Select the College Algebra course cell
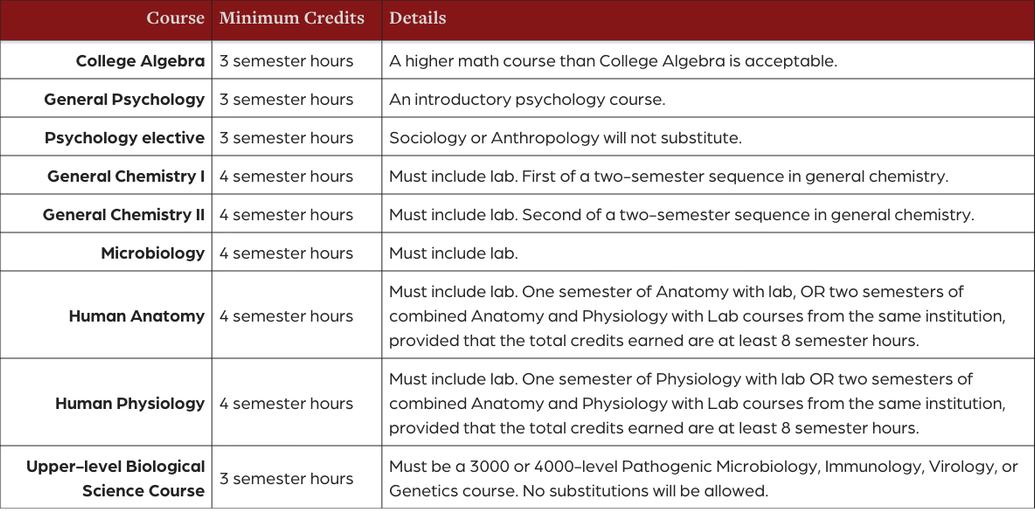 pyautogui.click(x=140, y=61)
